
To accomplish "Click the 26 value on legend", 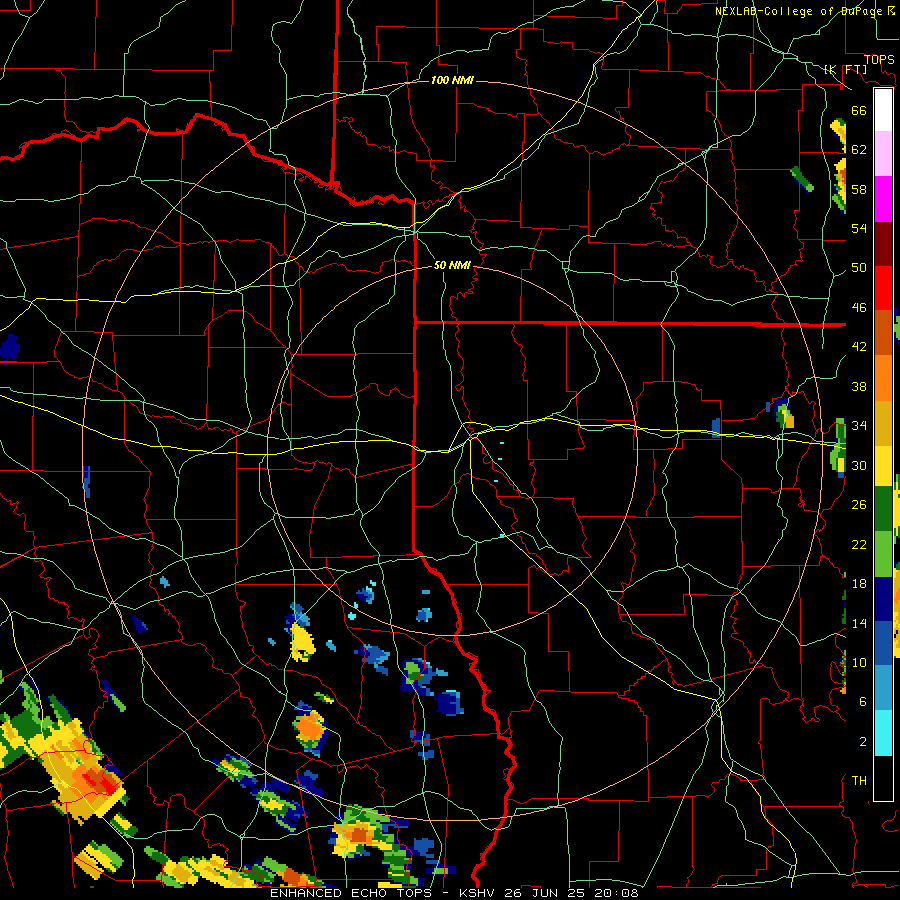I will (859, 505).
